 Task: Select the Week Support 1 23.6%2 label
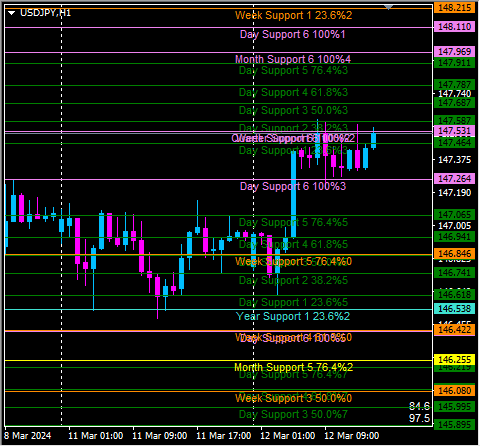293,15
